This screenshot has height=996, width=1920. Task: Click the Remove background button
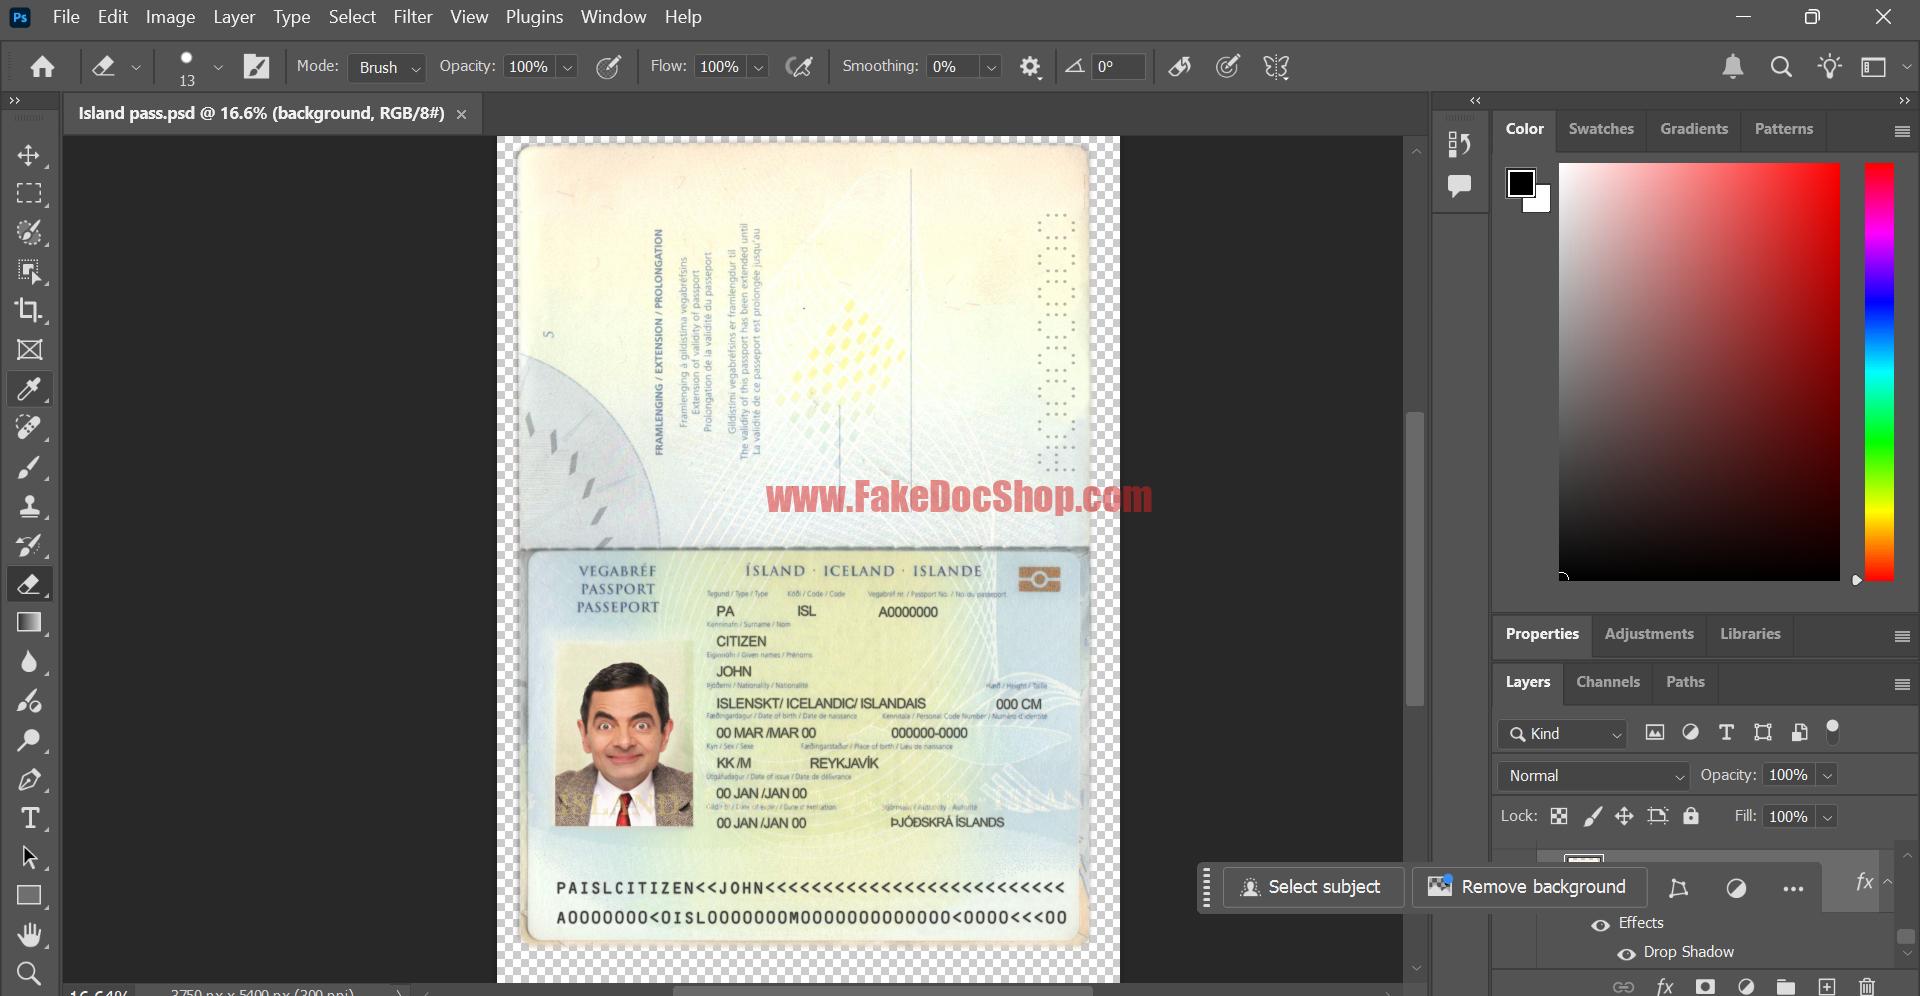coord(1527,887)
